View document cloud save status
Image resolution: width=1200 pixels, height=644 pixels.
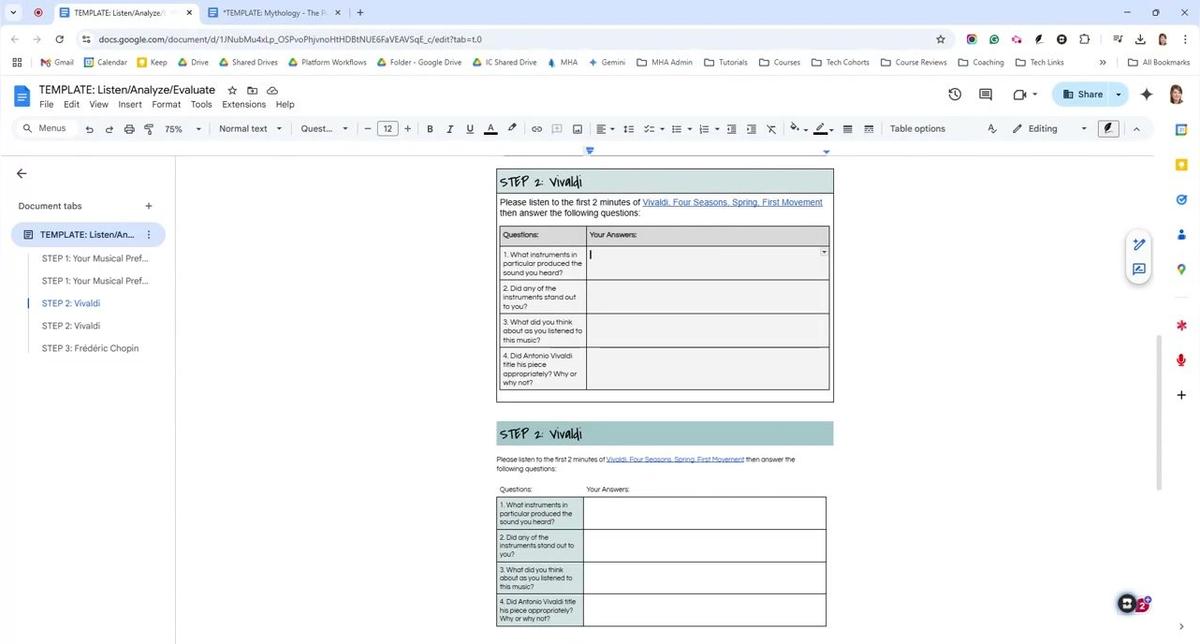pos(272,90)
